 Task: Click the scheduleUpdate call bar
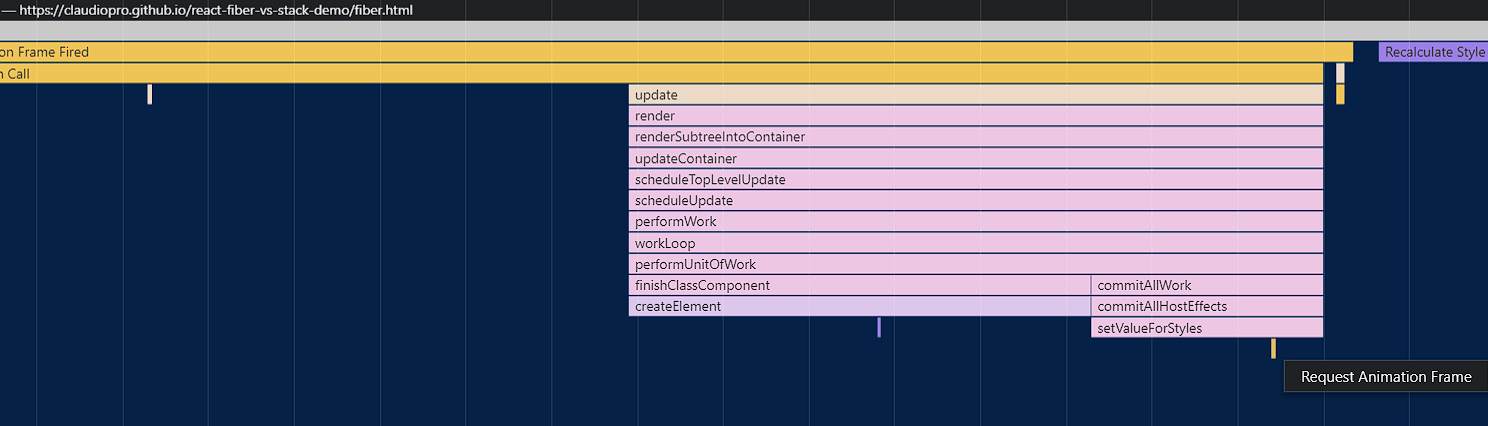click(975, 201)
